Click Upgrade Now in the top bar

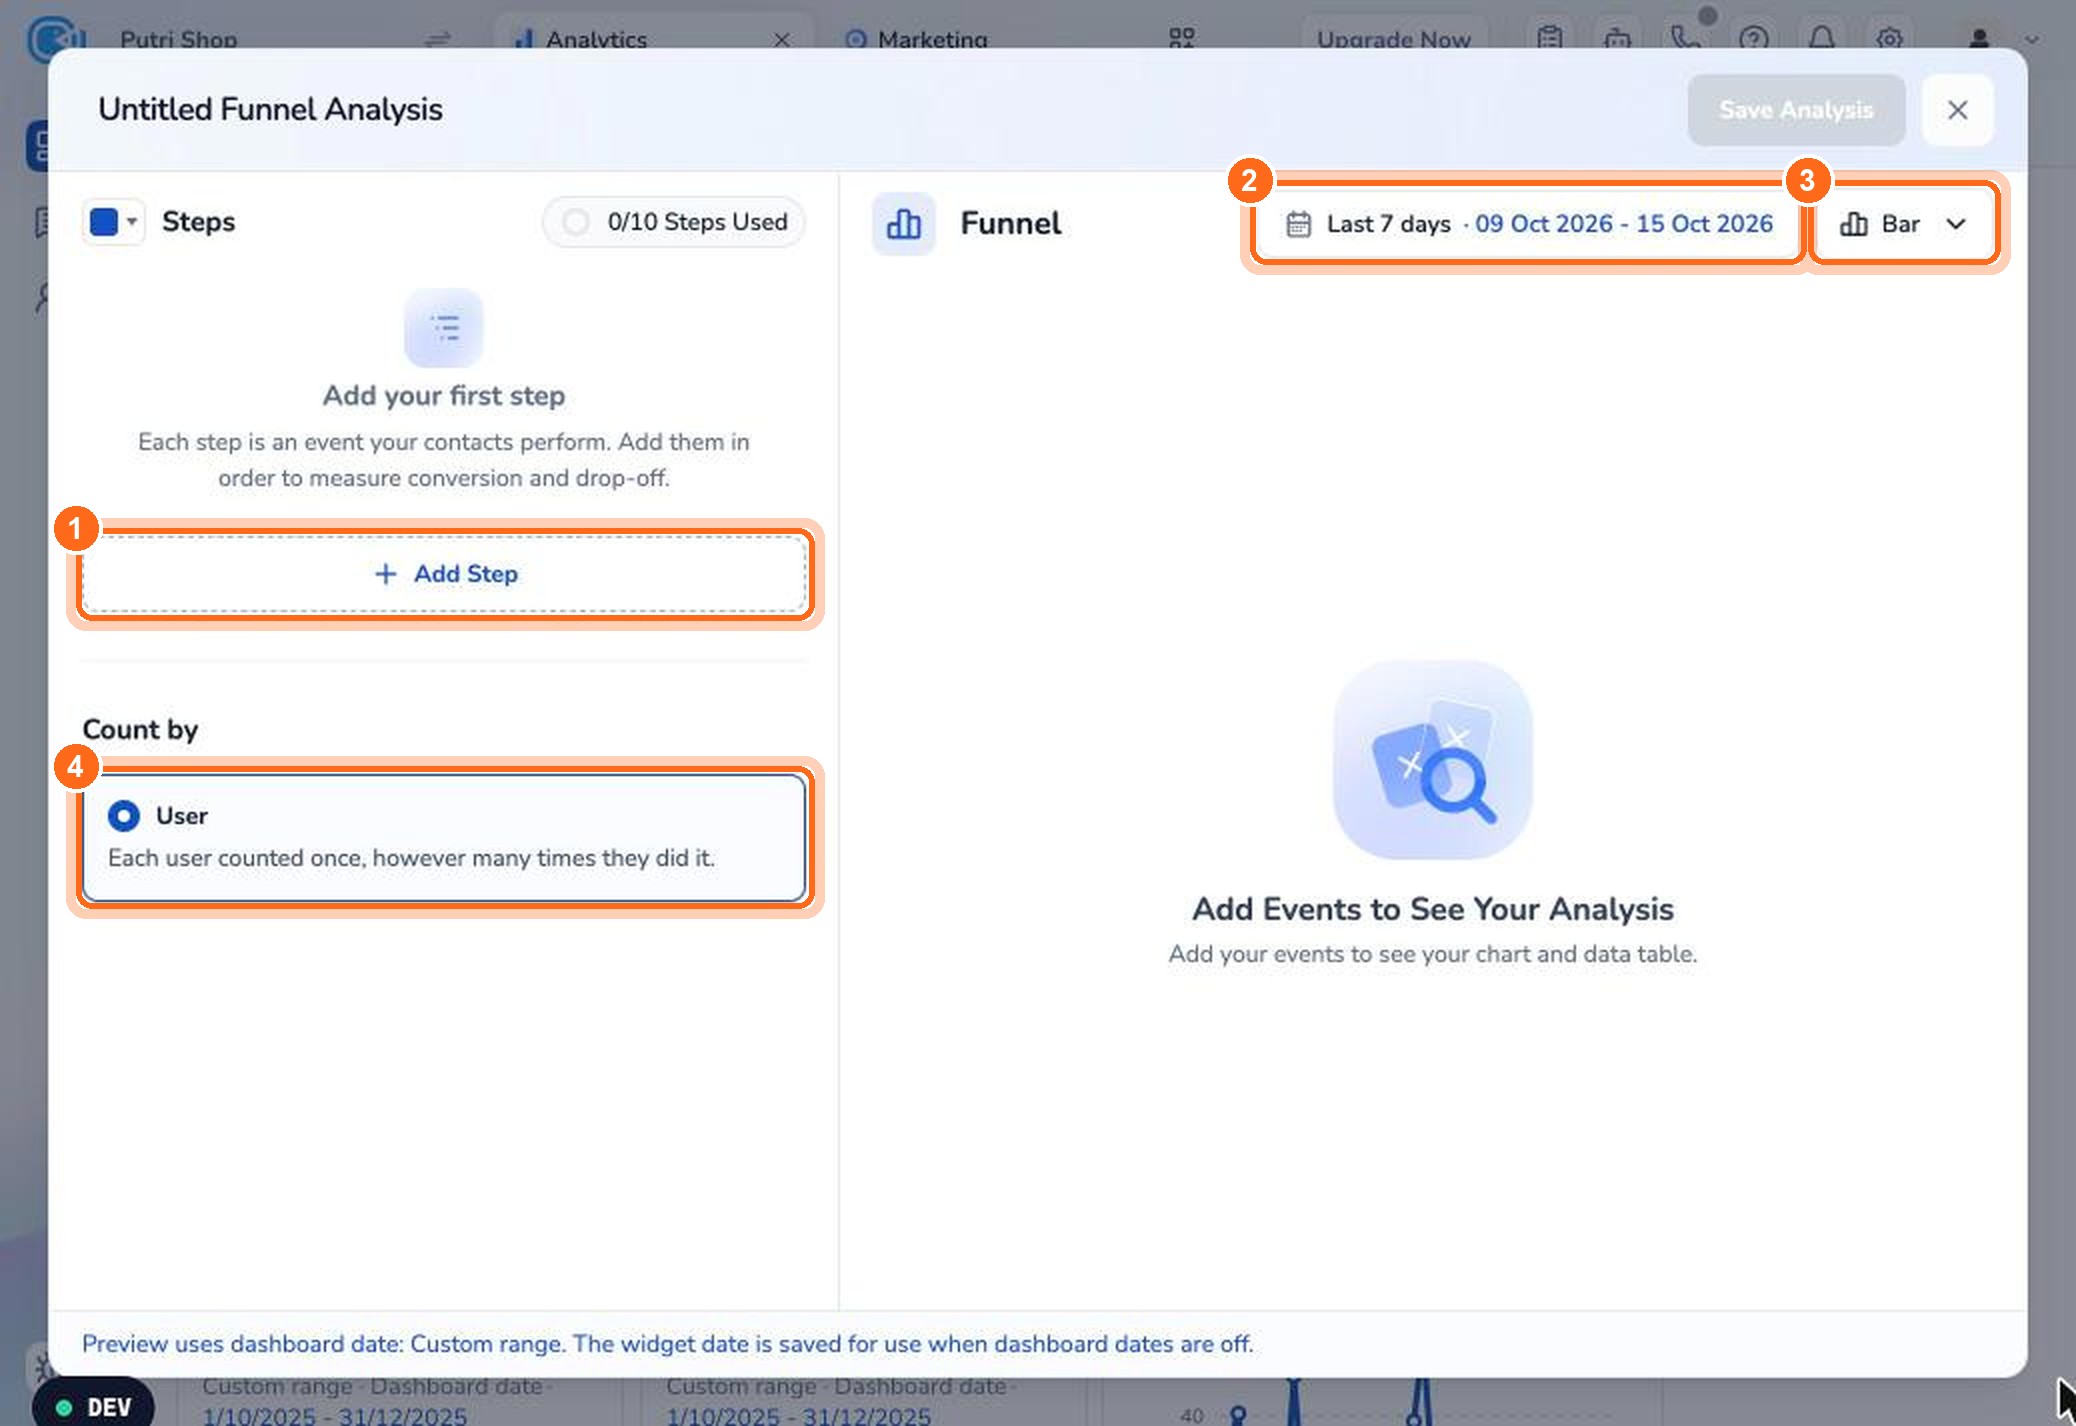[1394, 40]
